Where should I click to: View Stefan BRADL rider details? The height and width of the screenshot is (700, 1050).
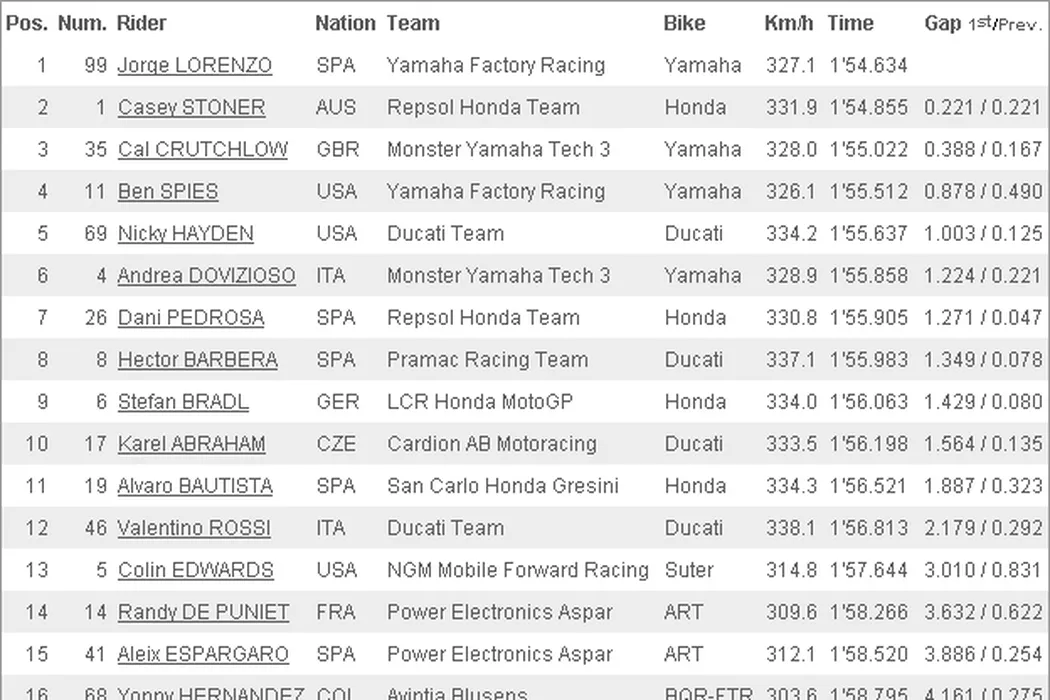click(183, 402)
